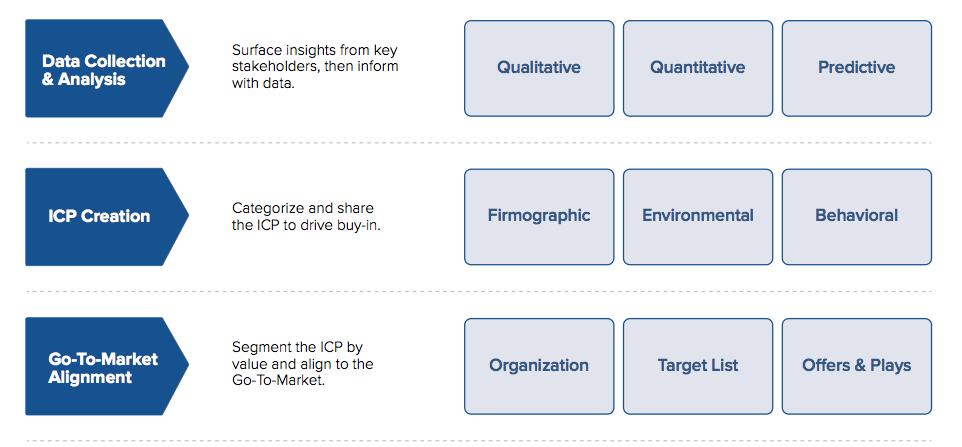Click dashed divider below Go-To-Market row

click(480, 440)
